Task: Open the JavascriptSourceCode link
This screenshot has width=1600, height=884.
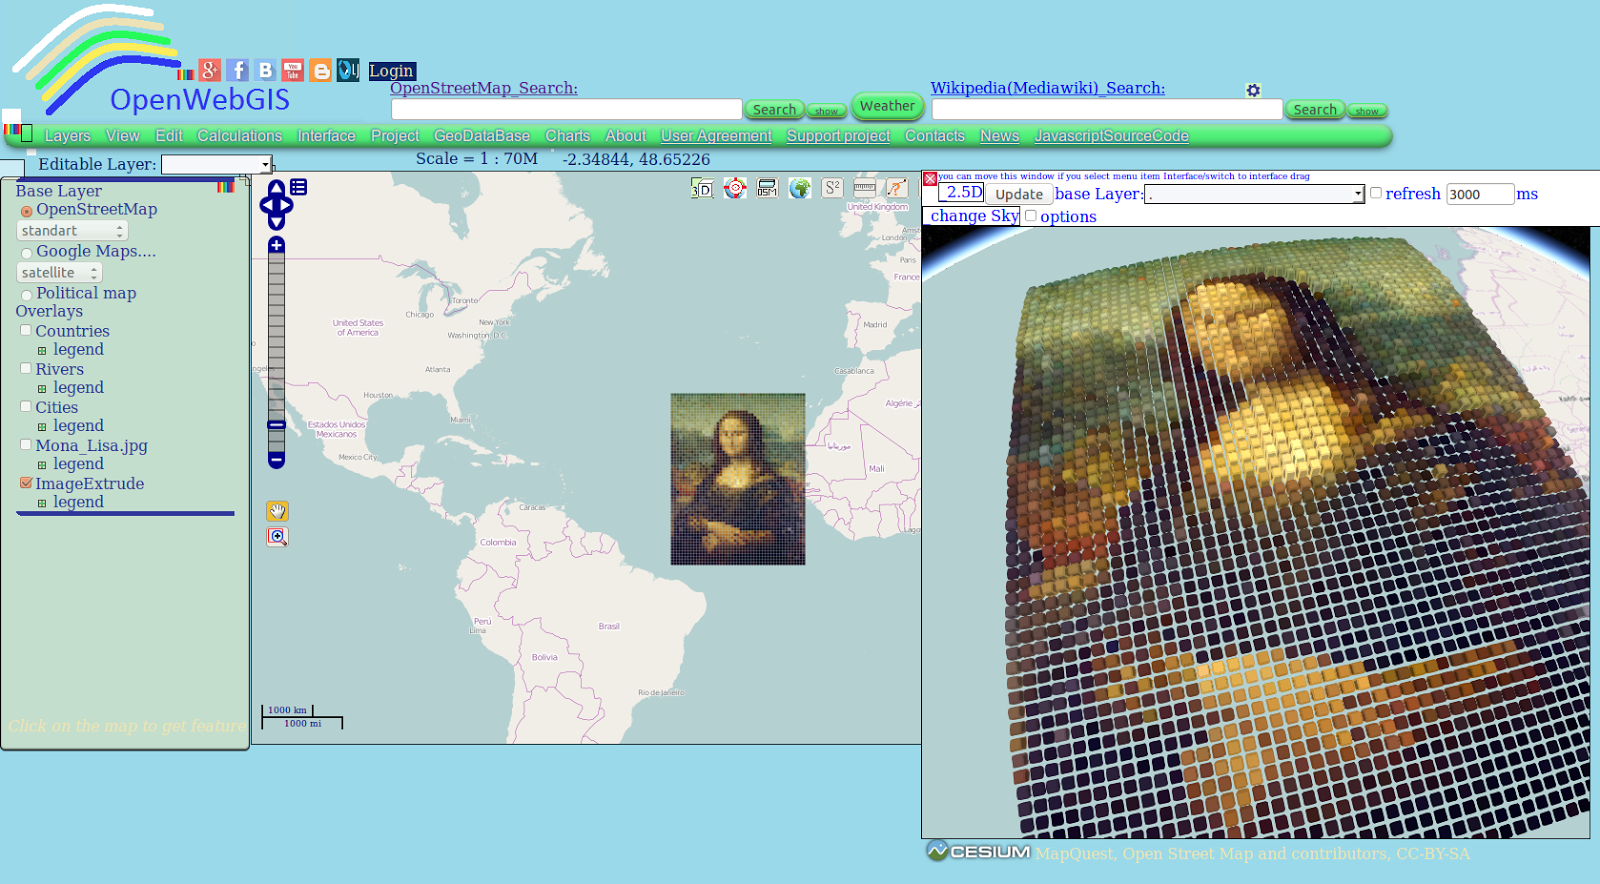Action: coord(1111,136)
